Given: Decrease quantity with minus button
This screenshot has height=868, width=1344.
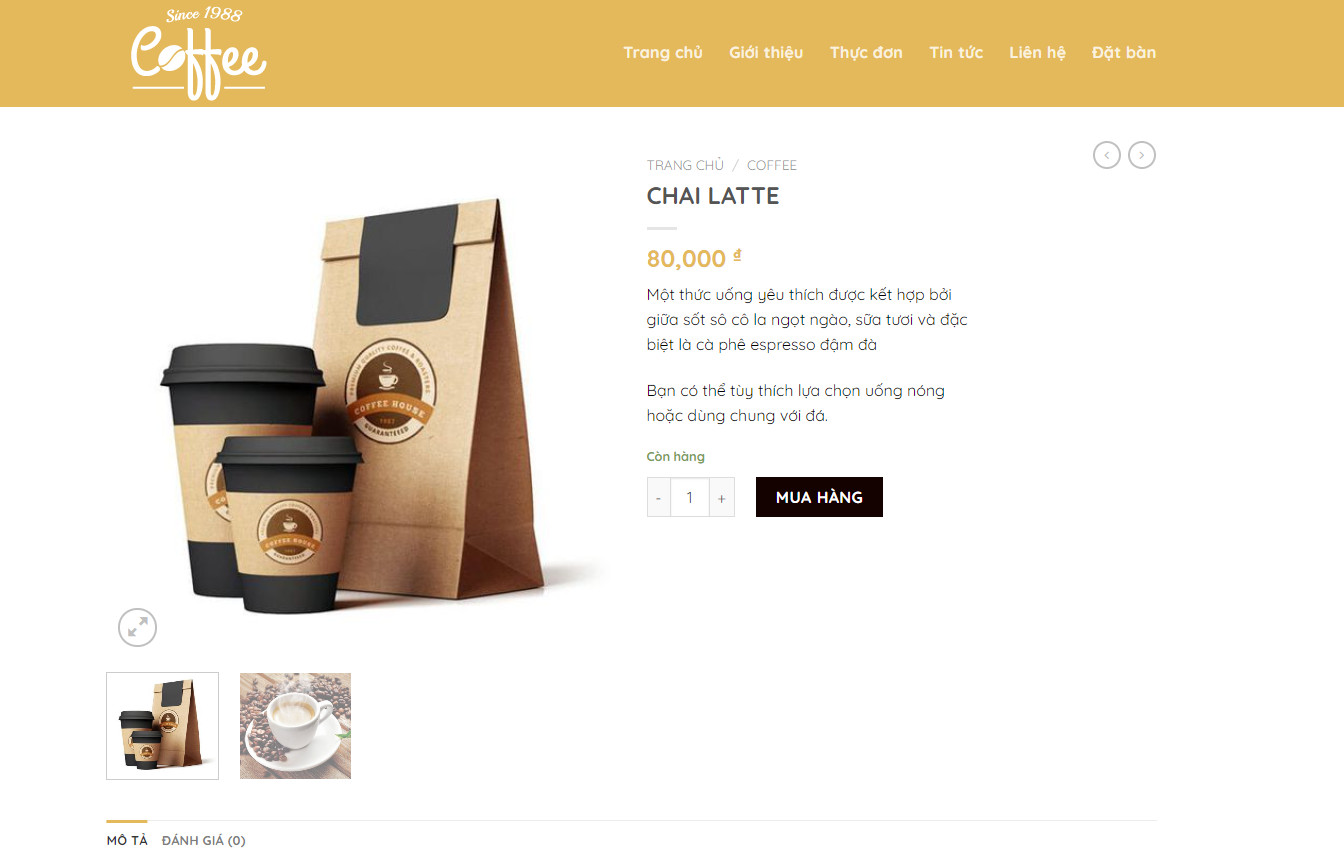Looking at the screenshot, I should pos(658,497).
